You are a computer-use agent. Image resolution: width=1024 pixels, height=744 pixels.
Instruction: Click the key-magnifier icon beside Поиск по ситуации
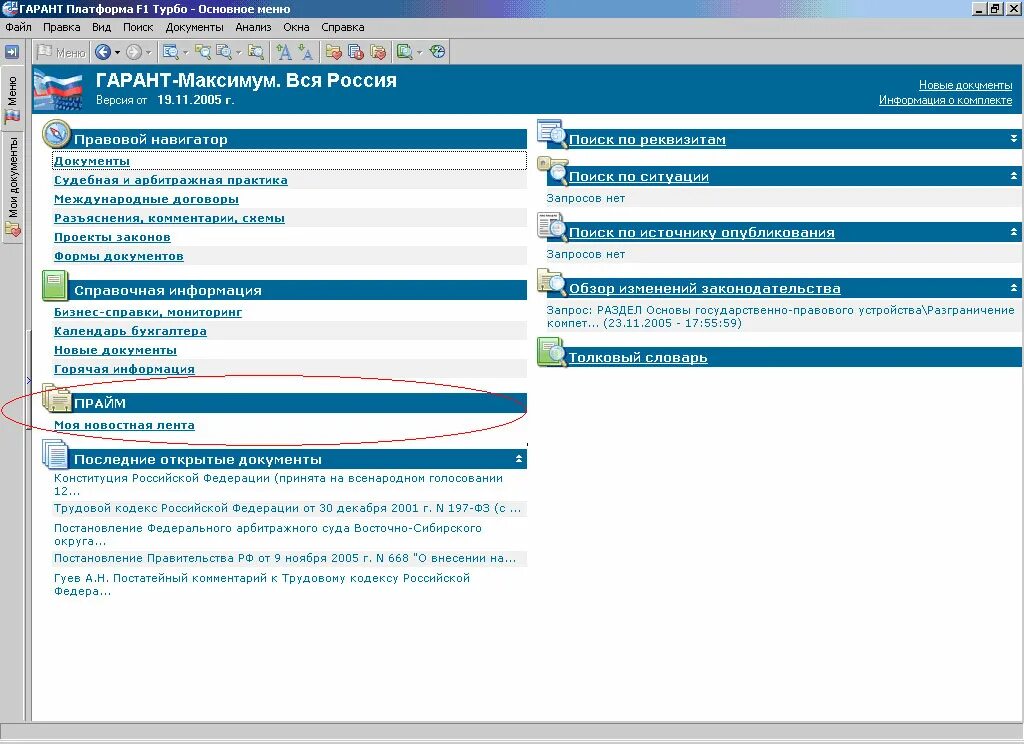point(552,171)
